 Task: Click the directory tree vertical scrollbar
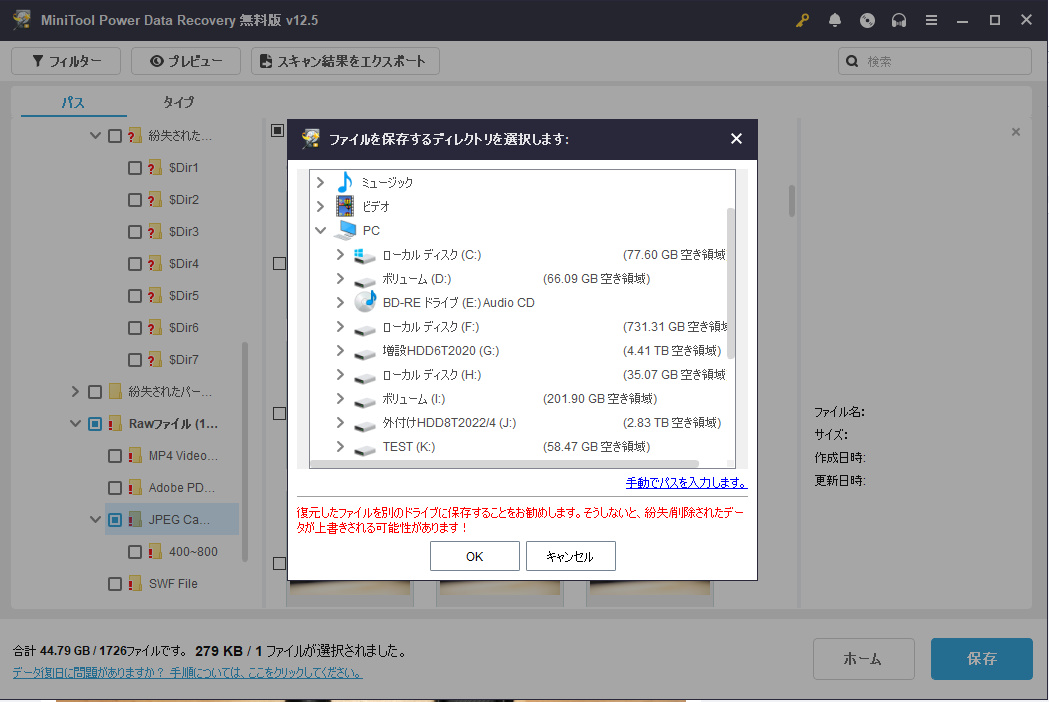(x=731, y=283)
